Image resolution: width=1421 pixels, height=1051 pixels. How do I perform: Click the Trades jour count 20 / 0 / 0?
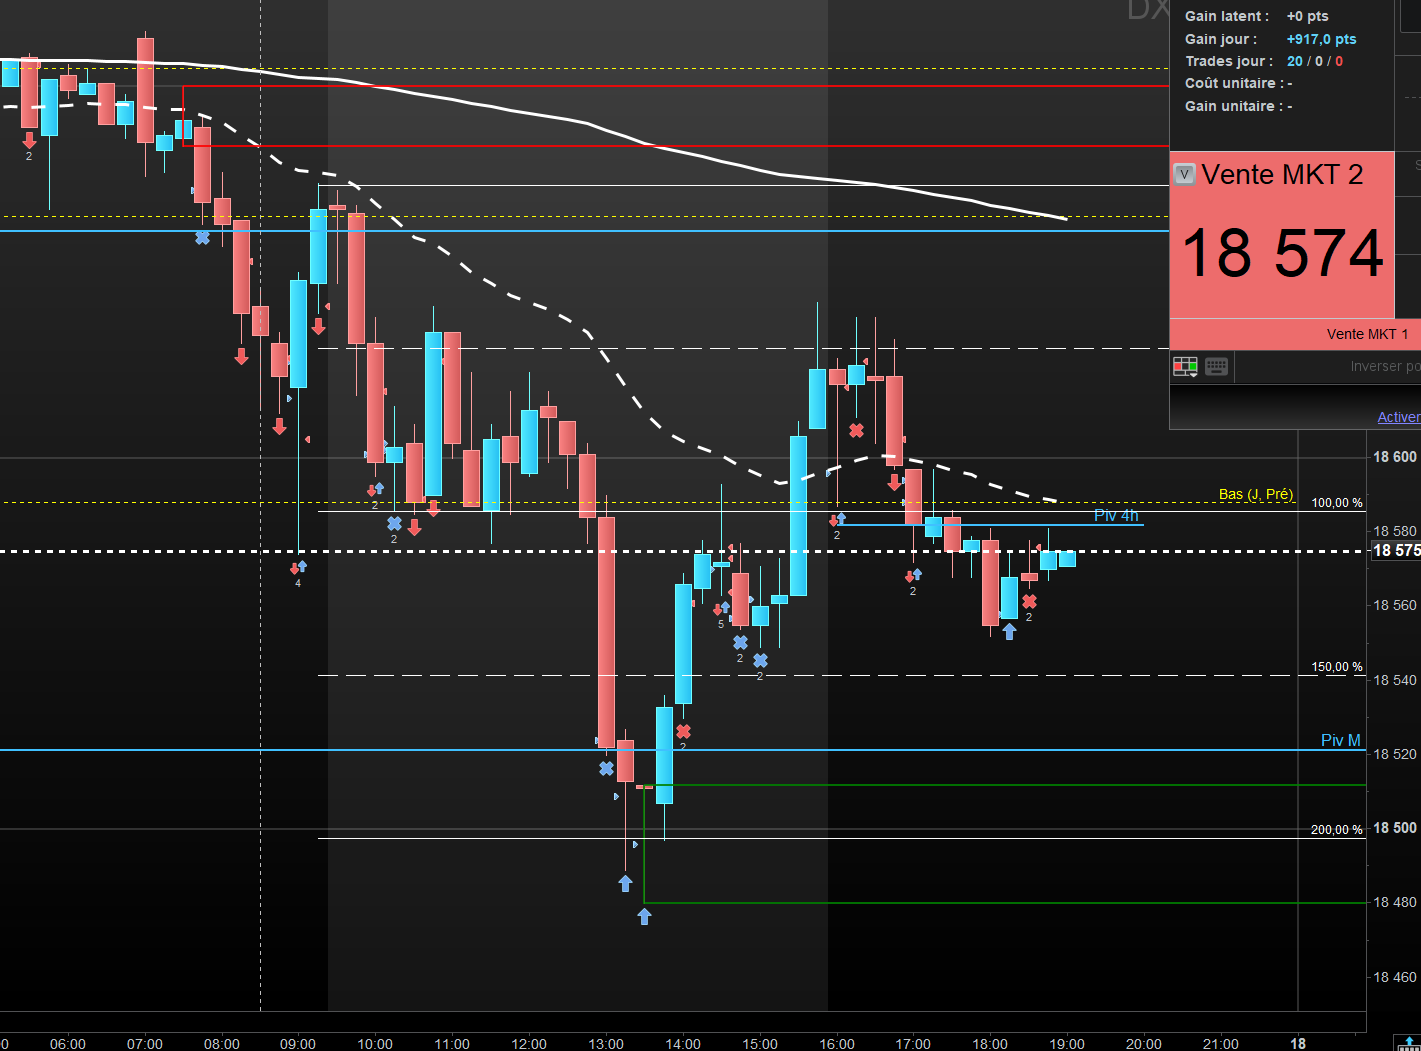coord(1315,61)
